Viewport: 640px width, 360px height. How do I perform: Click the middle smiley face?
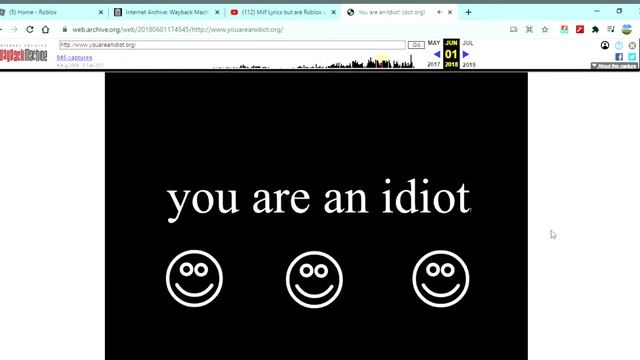tap(314, 279)
